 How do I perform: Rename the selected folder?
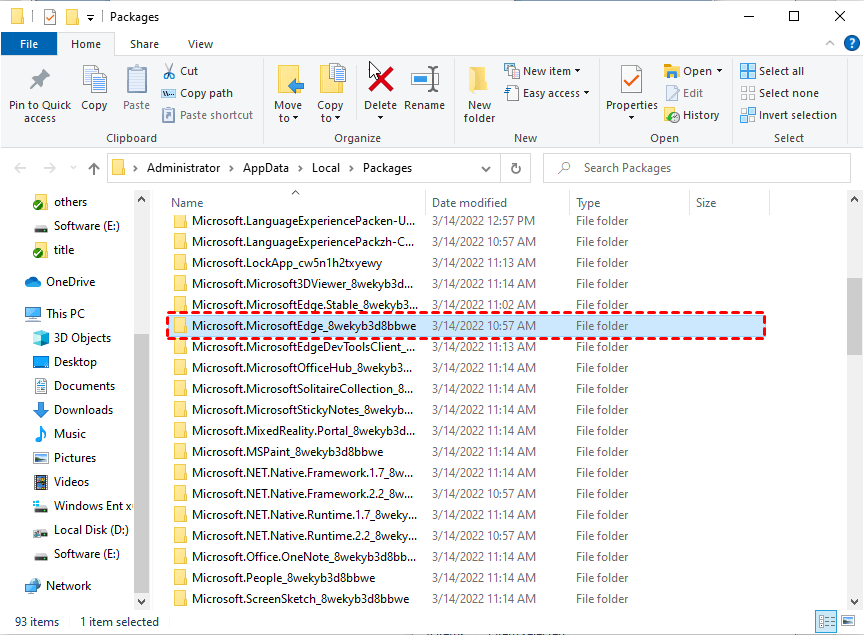424,89
